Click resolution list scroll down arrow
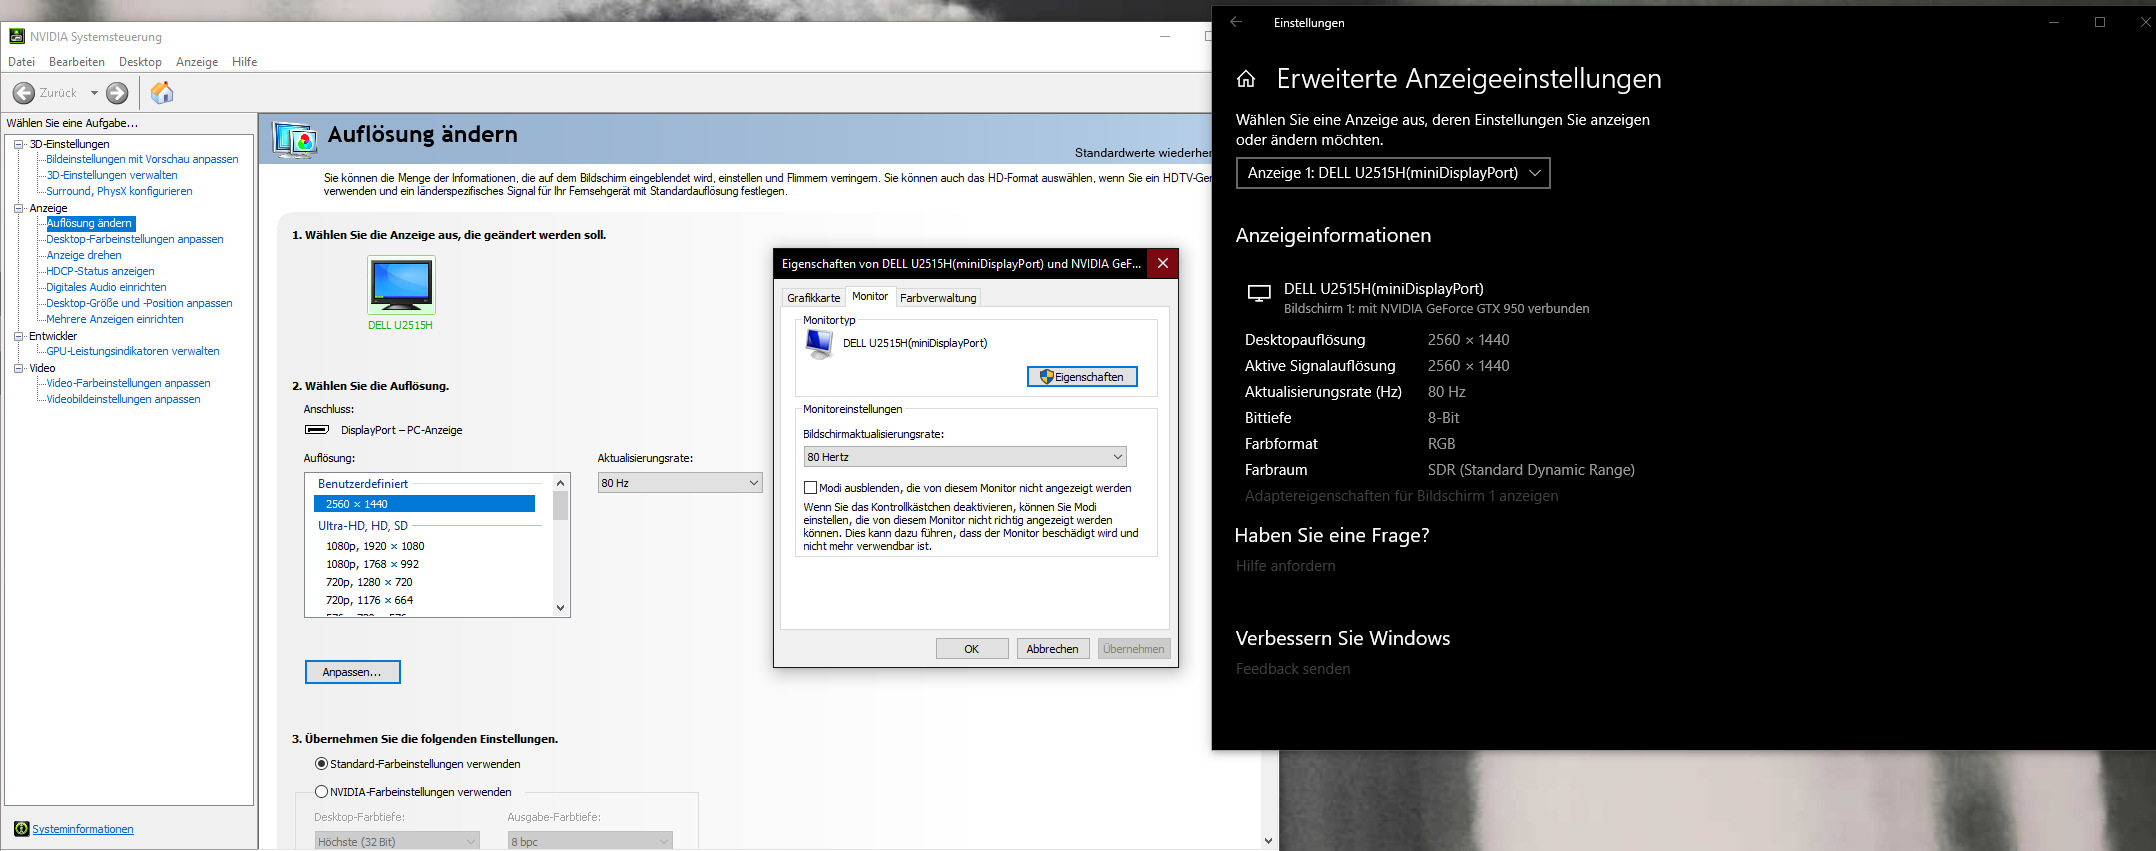2156x851 pixels. coord(560,608)
